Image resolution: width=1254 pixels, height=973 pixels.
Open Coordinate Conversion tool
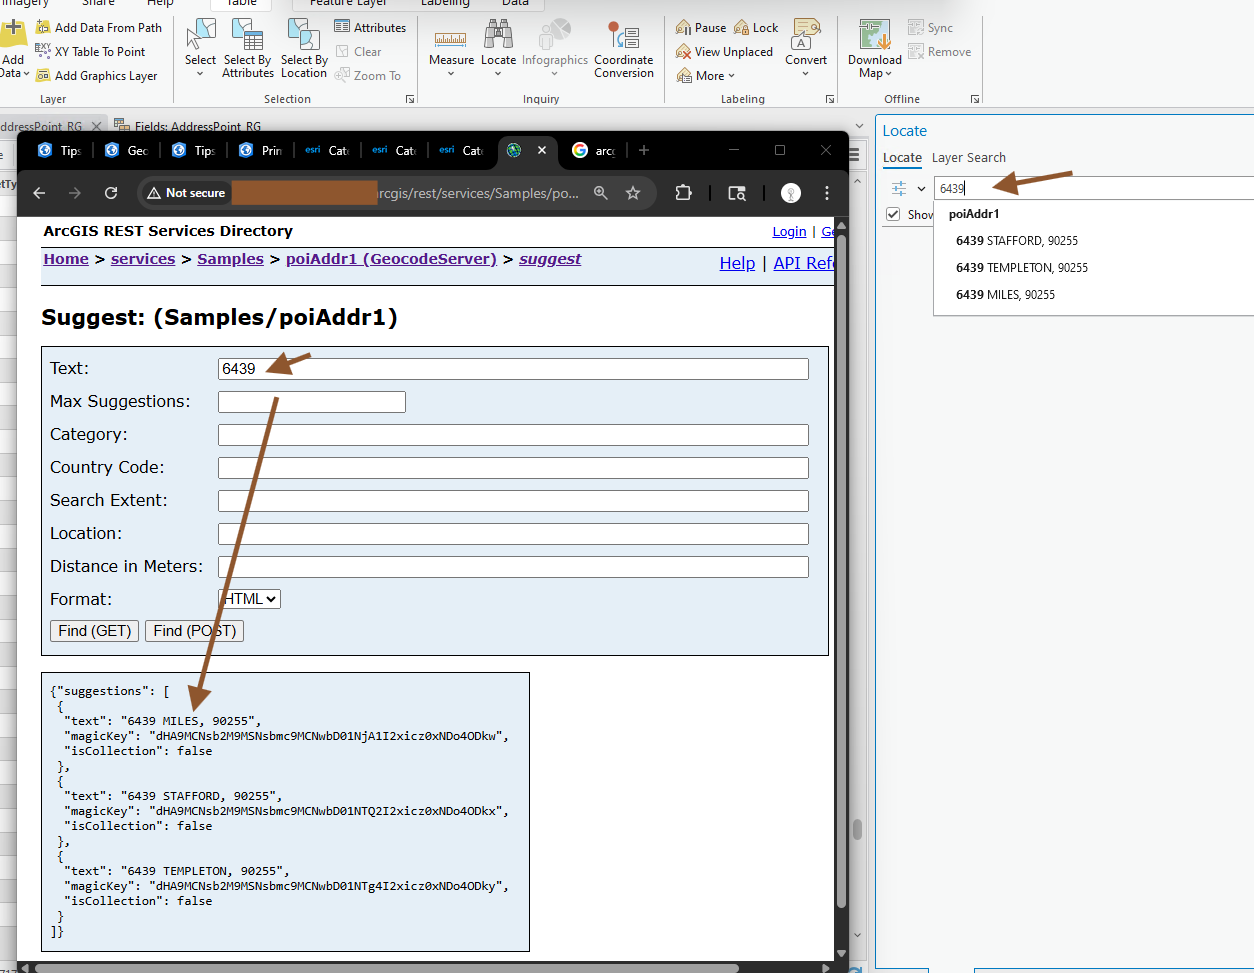tap(624, 49)
